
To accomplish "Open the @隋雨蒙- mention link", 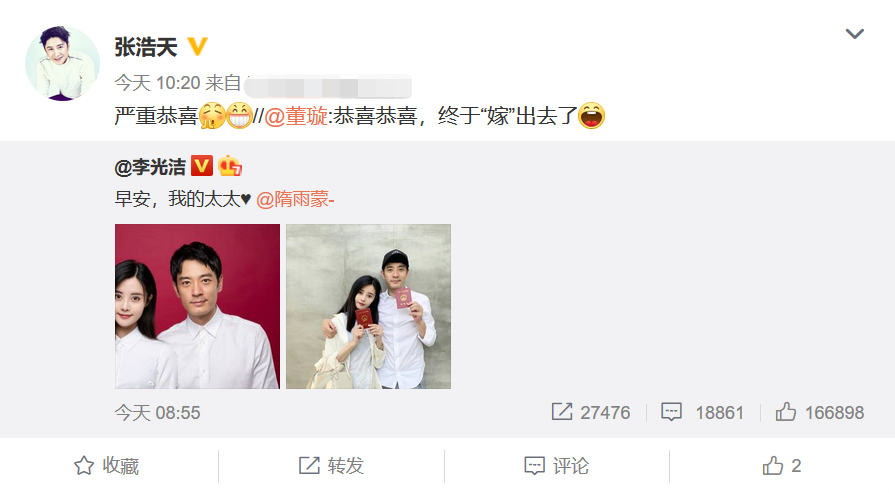I will (295, 199).
